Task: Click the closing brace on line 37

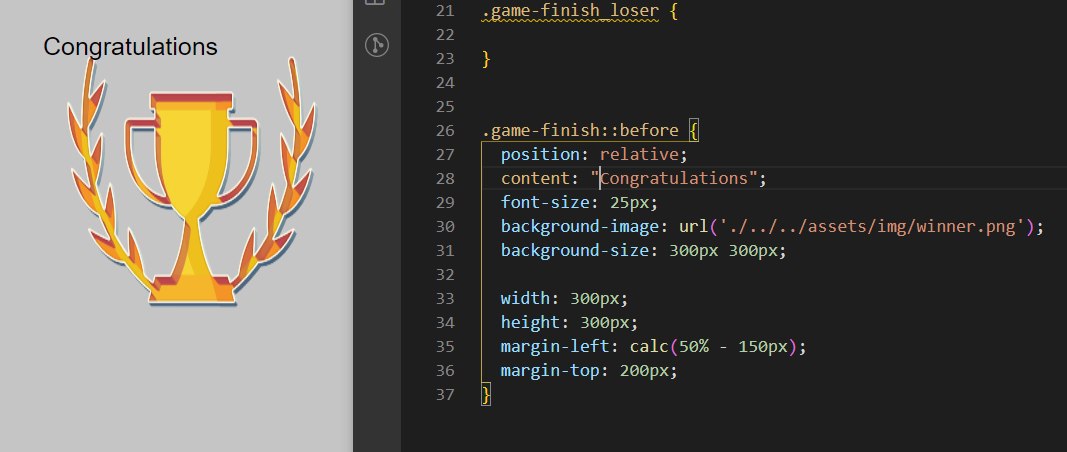Action: coord(486,394)
